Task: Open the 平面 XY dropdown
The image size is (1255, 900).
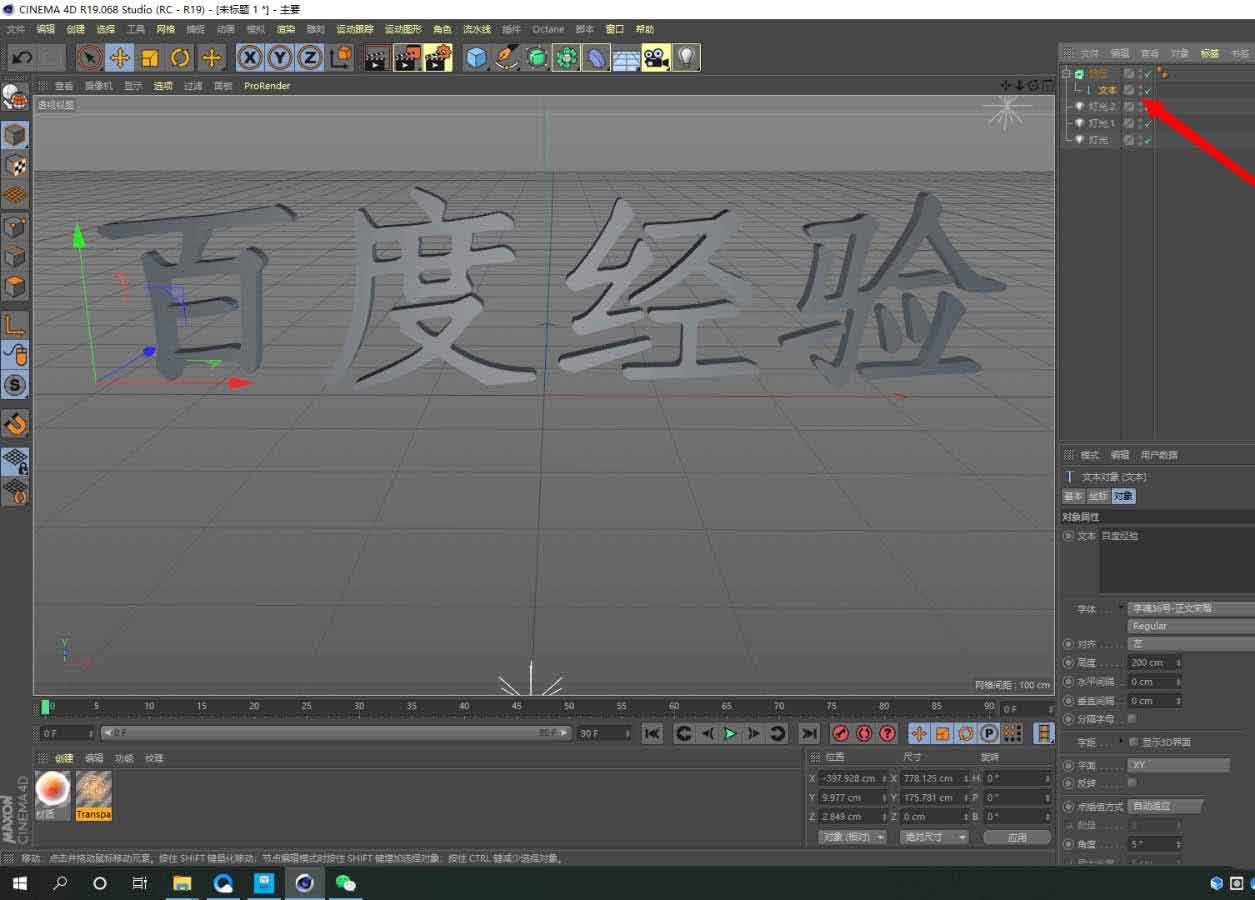Action: pyautogui.click(x=1178, y=764)
